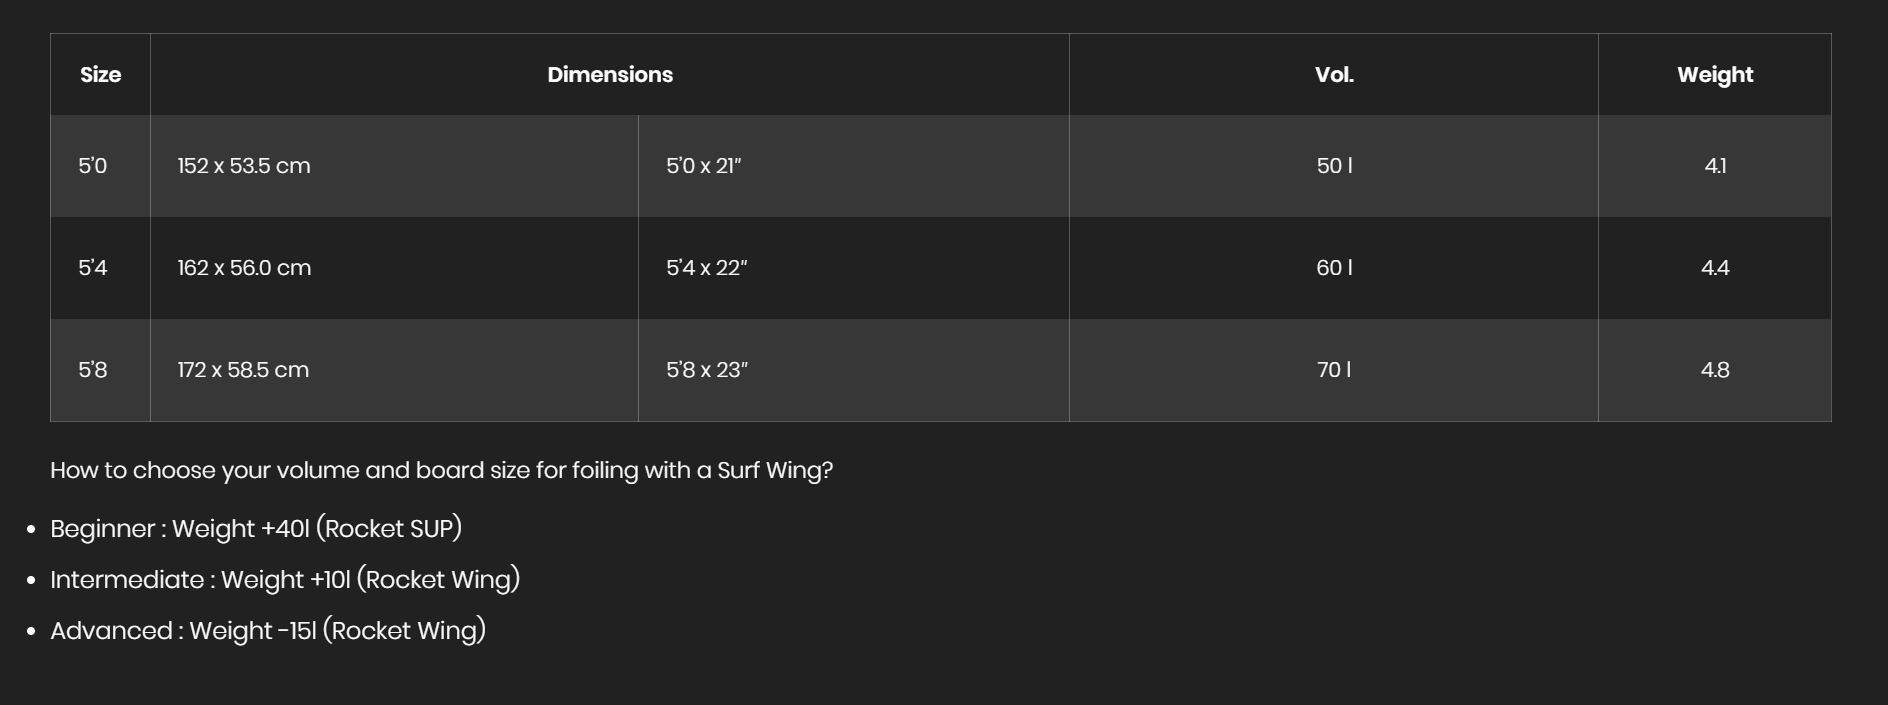This screenshot has height=705, width=1888.
Task: Click the 162 x 56.0 cm dimension cell
Action: click(x=244, y=268)
